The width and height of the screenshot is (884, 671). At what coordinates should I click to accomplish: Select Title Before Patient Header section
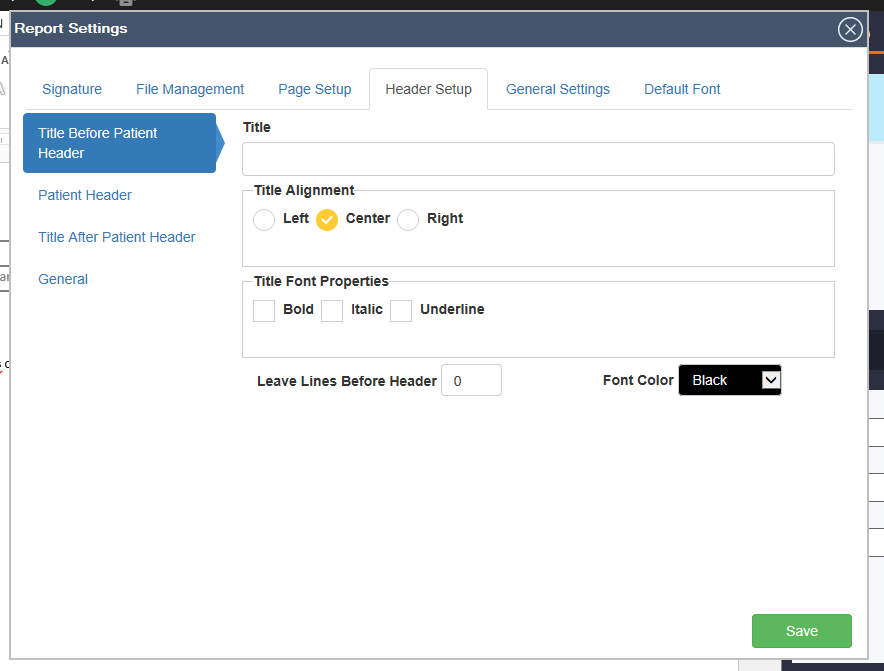click(x=119, y=143)
